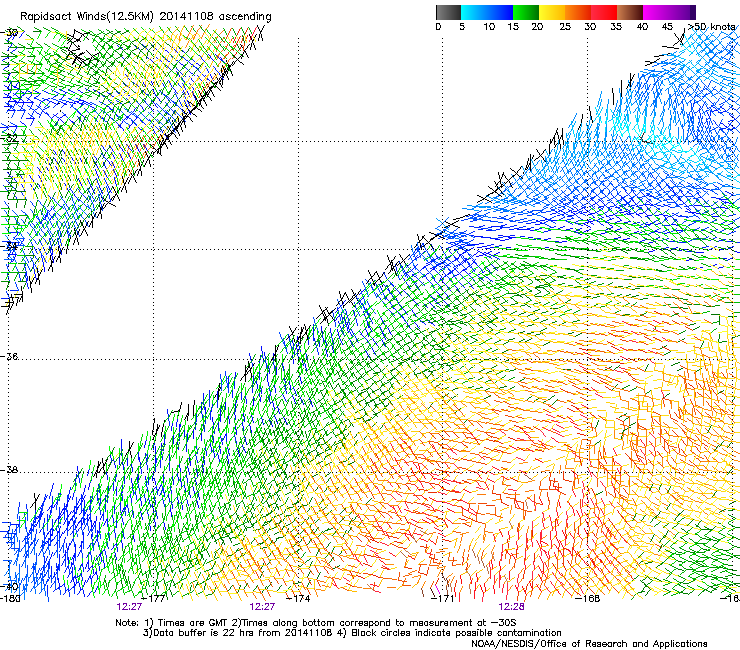Click the legend scale value '20'
The height and width of the screenshot is (650, 740).
pos(537,27)
